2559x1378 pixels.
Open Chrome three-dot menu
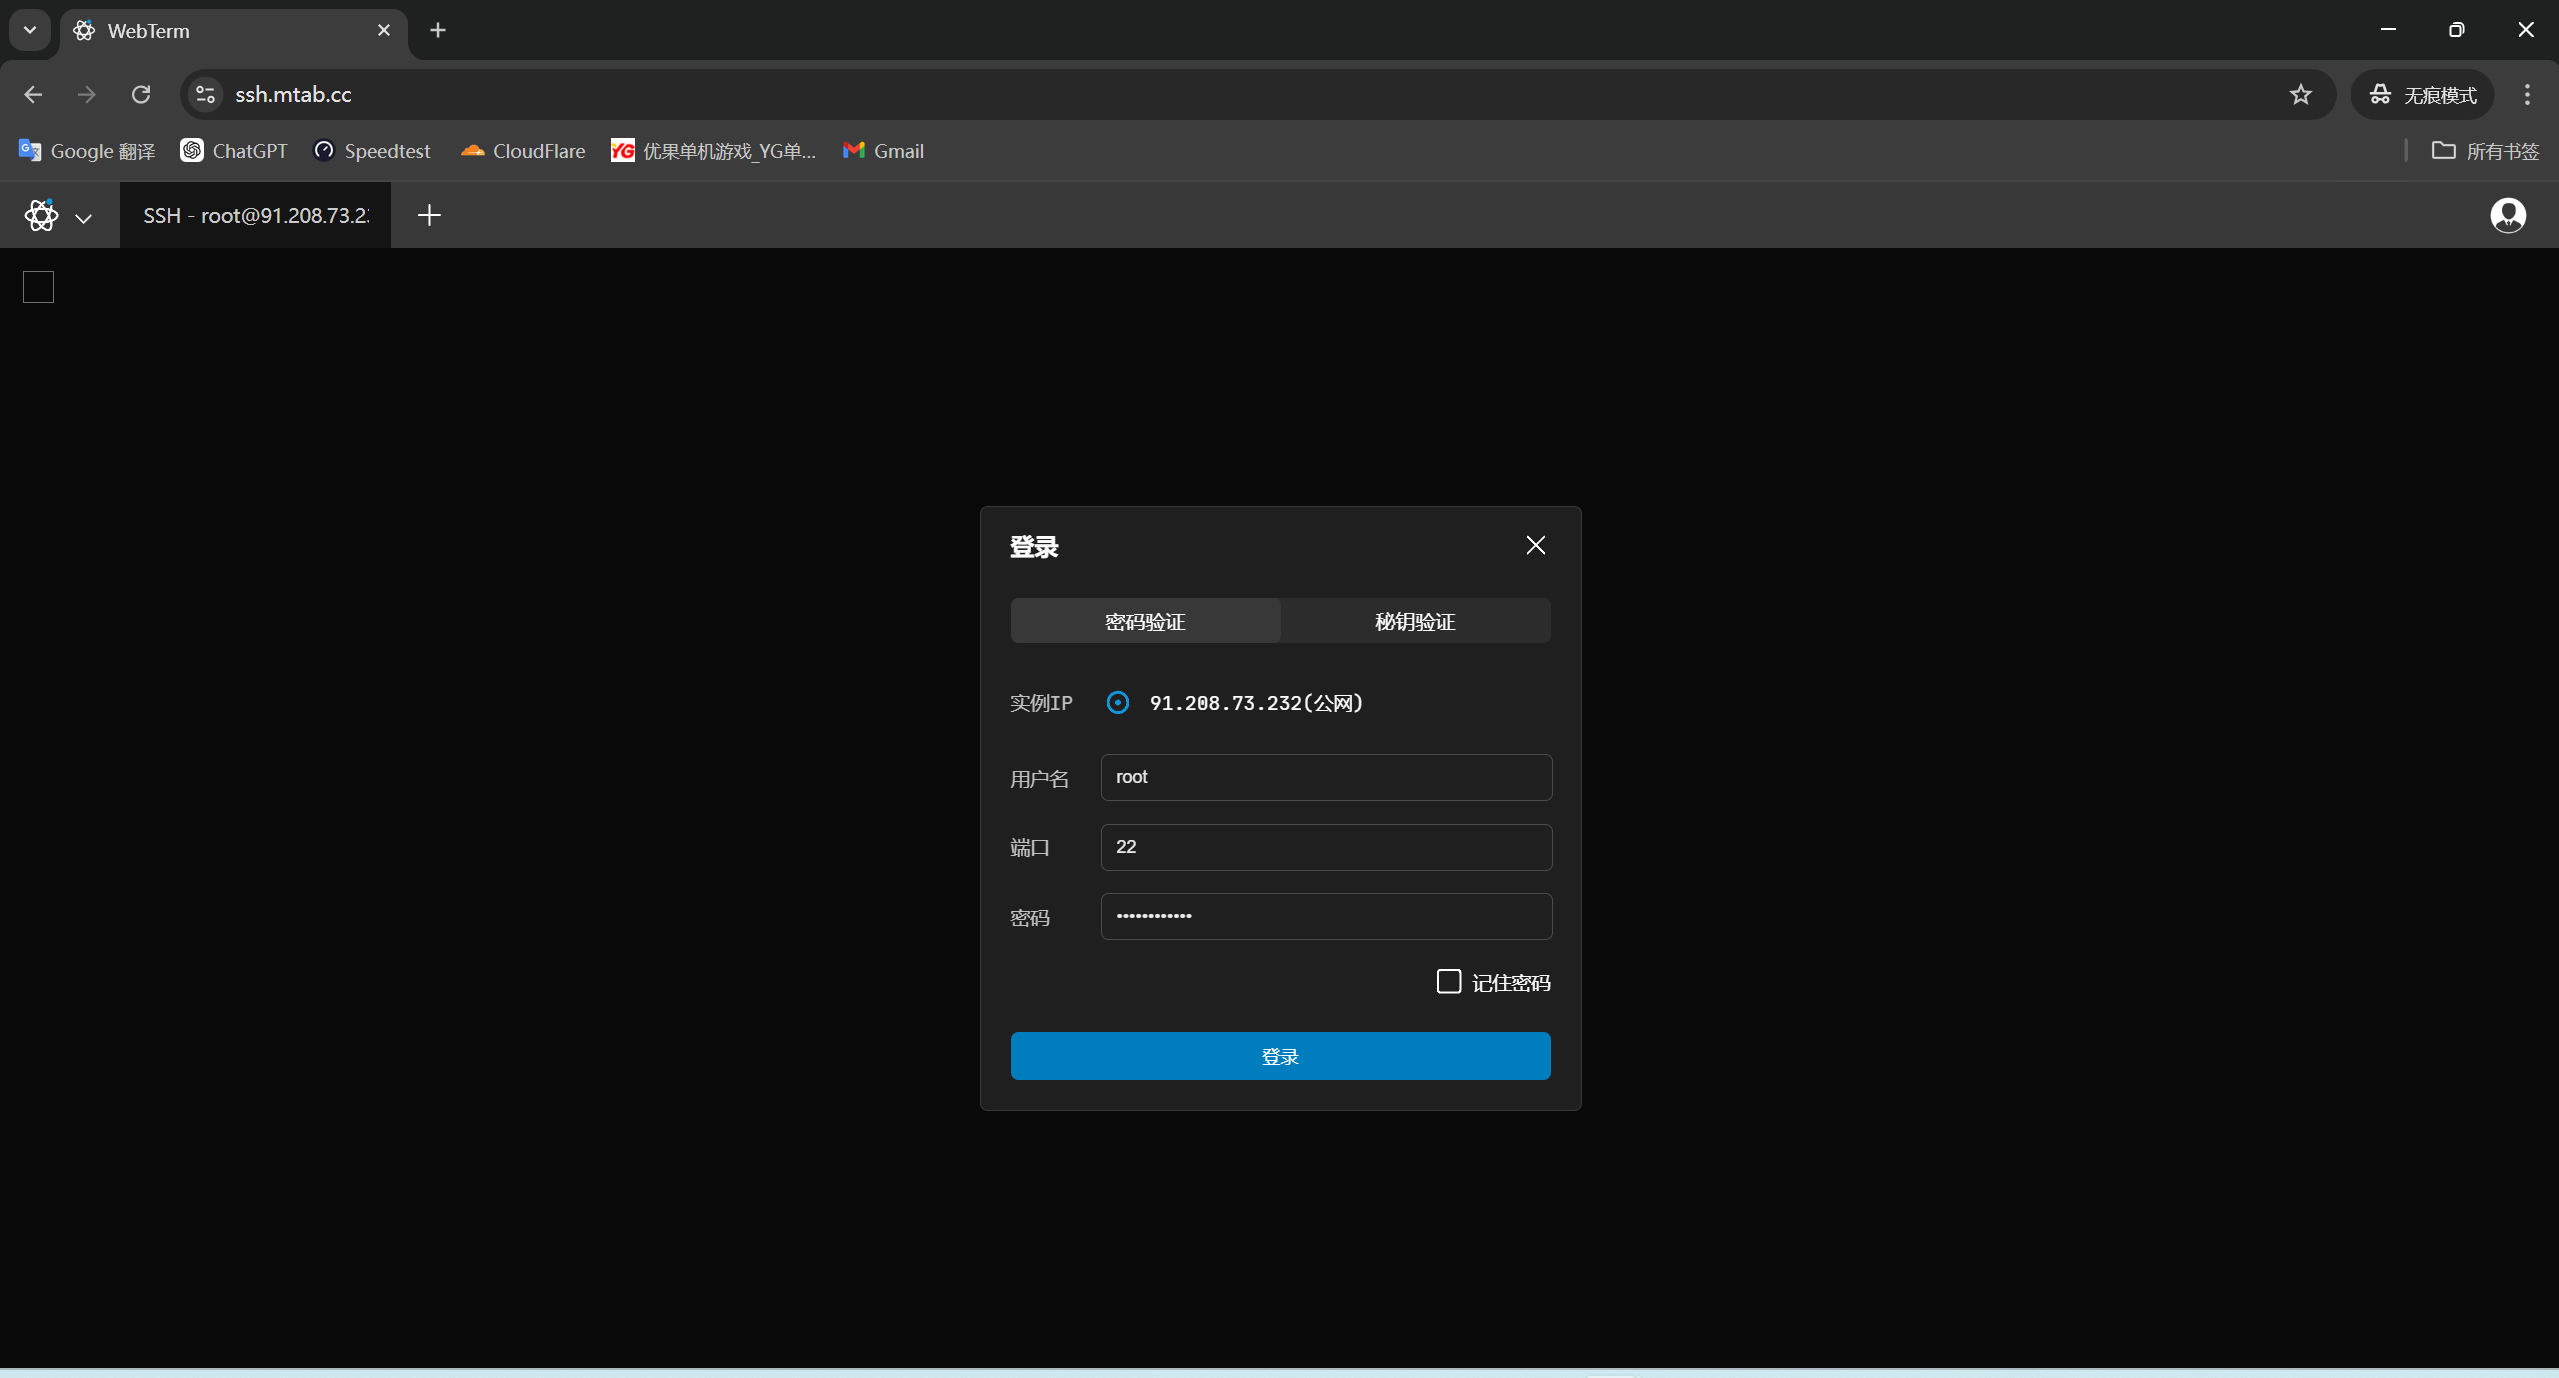[x=2527, y=94]
